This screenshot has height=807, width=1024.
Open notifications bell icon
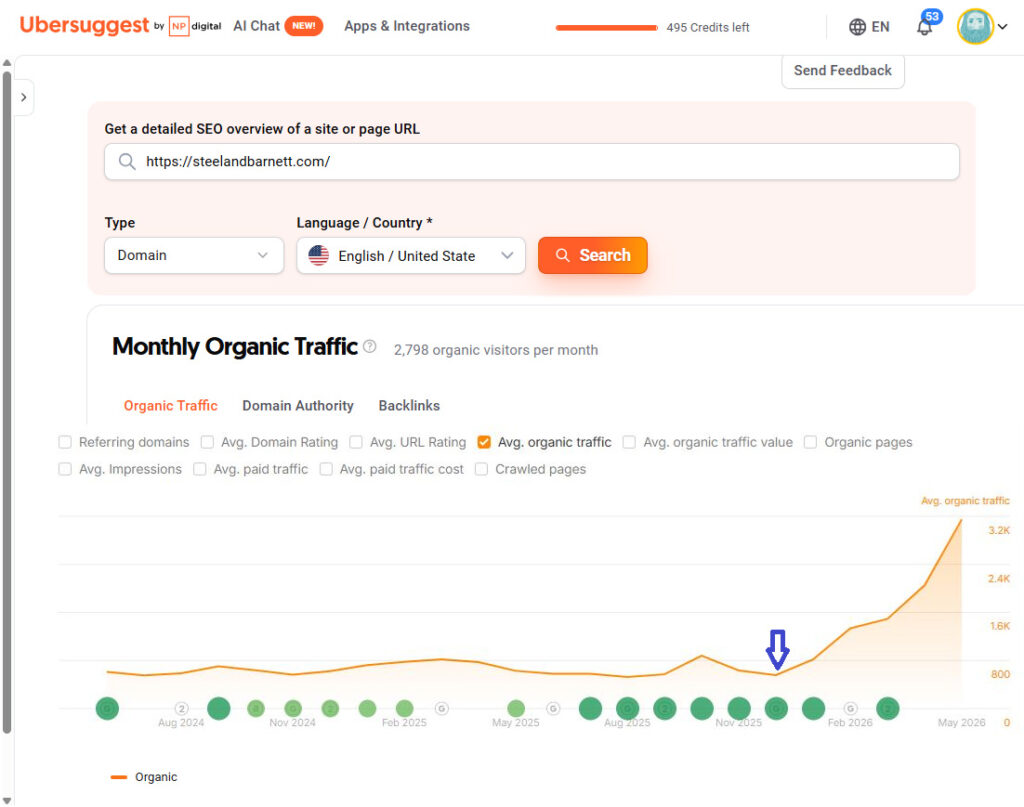[924, 28]
